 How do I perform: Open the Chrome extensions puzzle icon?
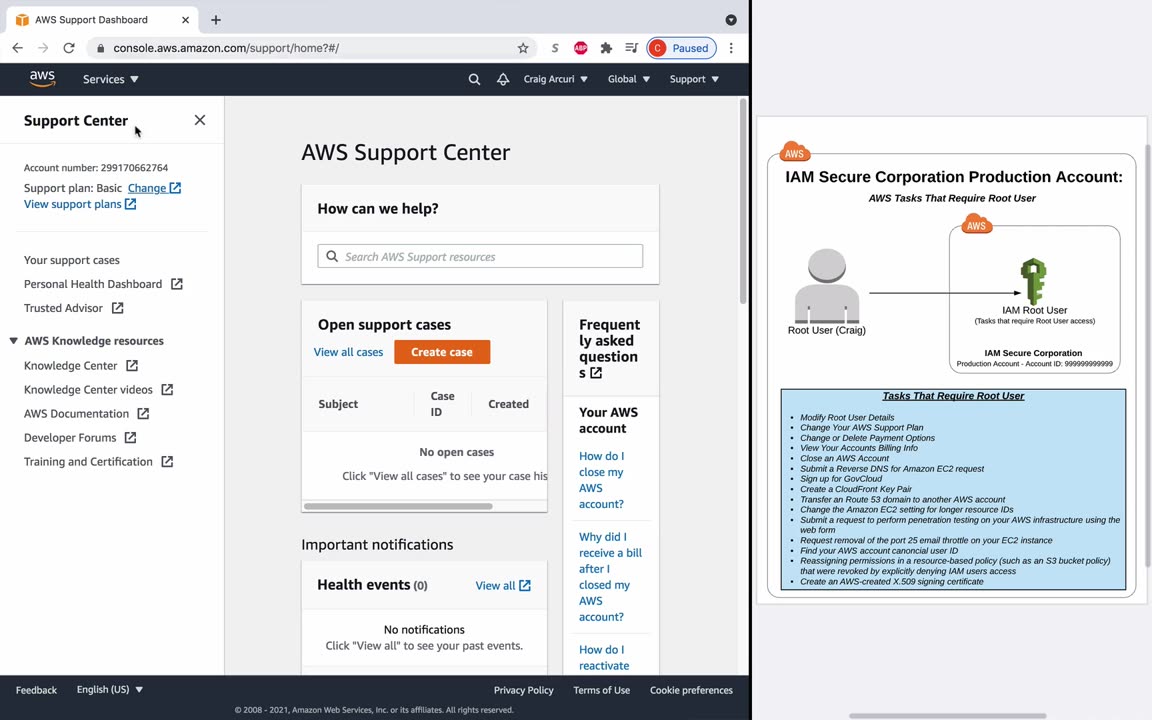(606, 48)
